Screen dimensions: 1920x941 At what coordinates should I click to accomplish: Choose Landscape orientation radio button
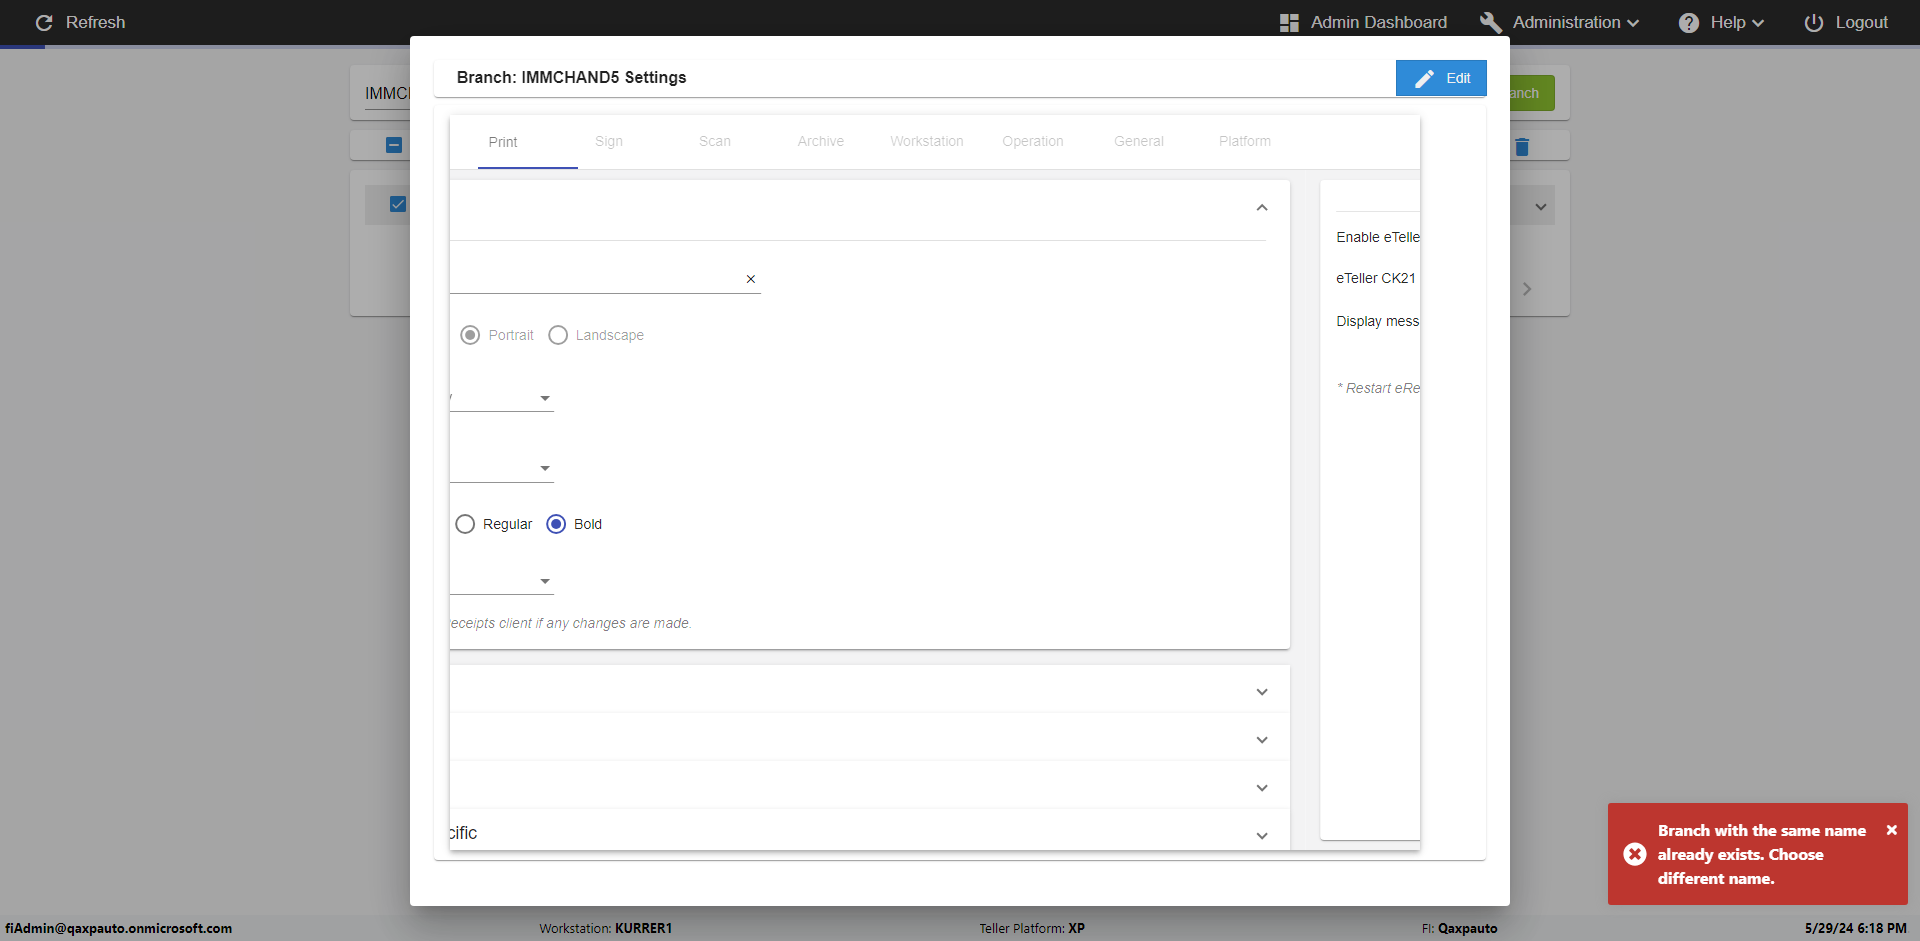point(558,335)
